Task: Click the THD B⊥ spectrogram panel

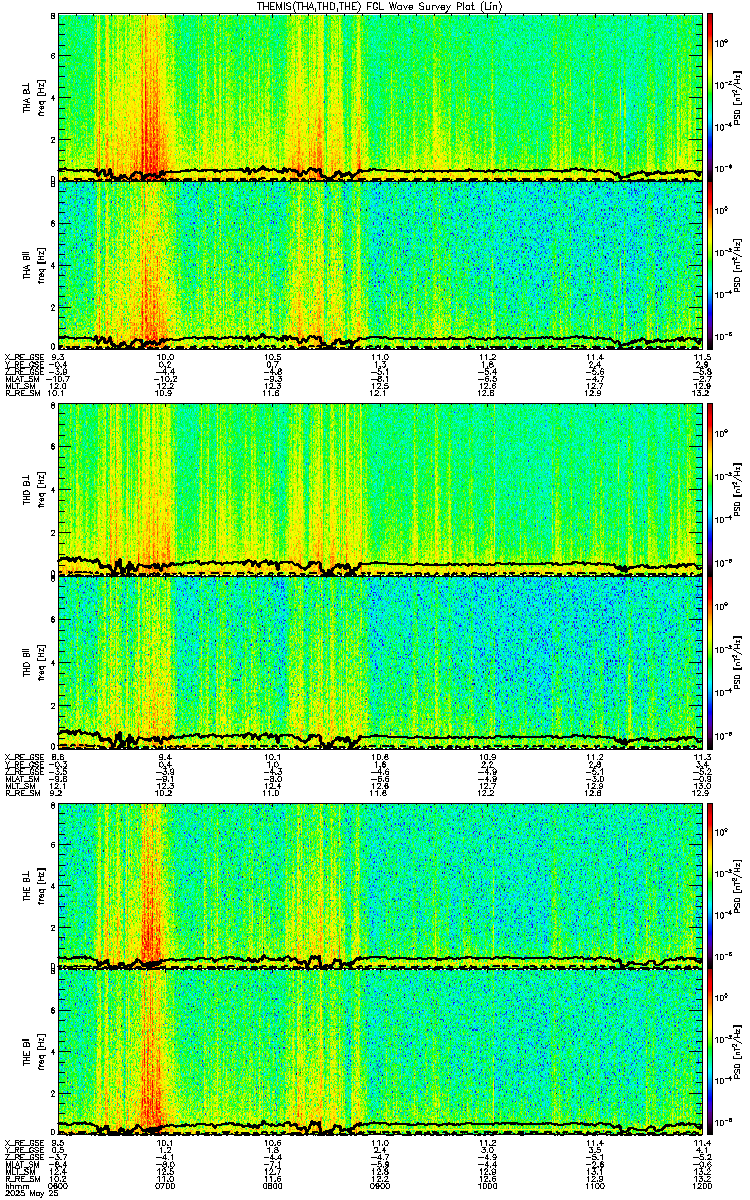Action: pos(381,490)
